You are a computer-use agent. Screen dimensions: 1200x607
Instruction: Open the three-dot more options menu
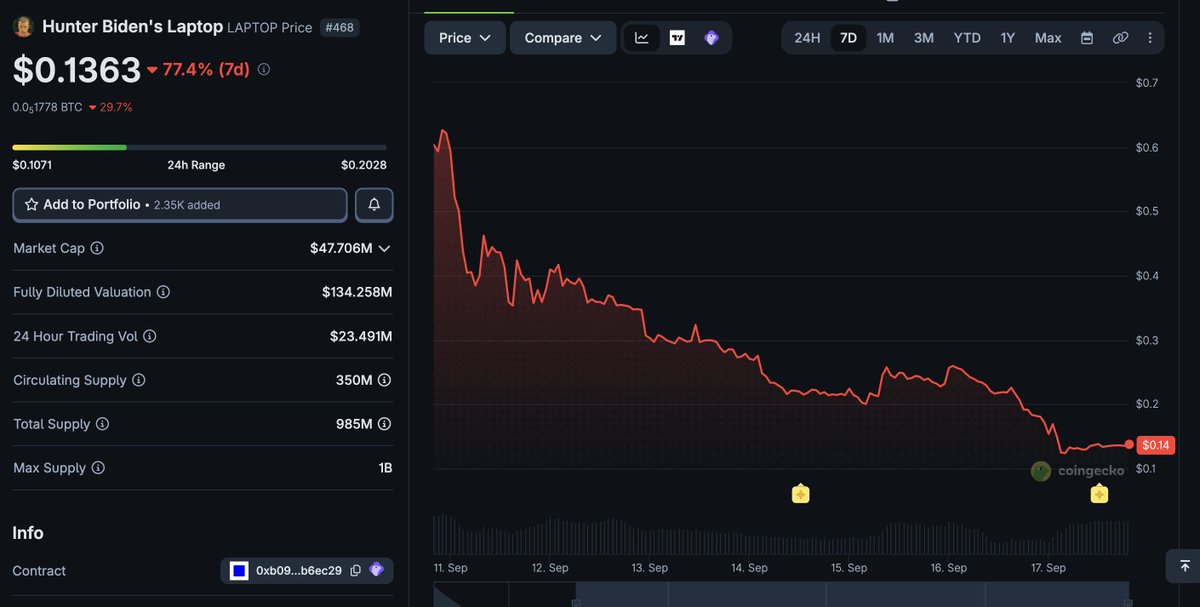click(x=1150, y=38)
